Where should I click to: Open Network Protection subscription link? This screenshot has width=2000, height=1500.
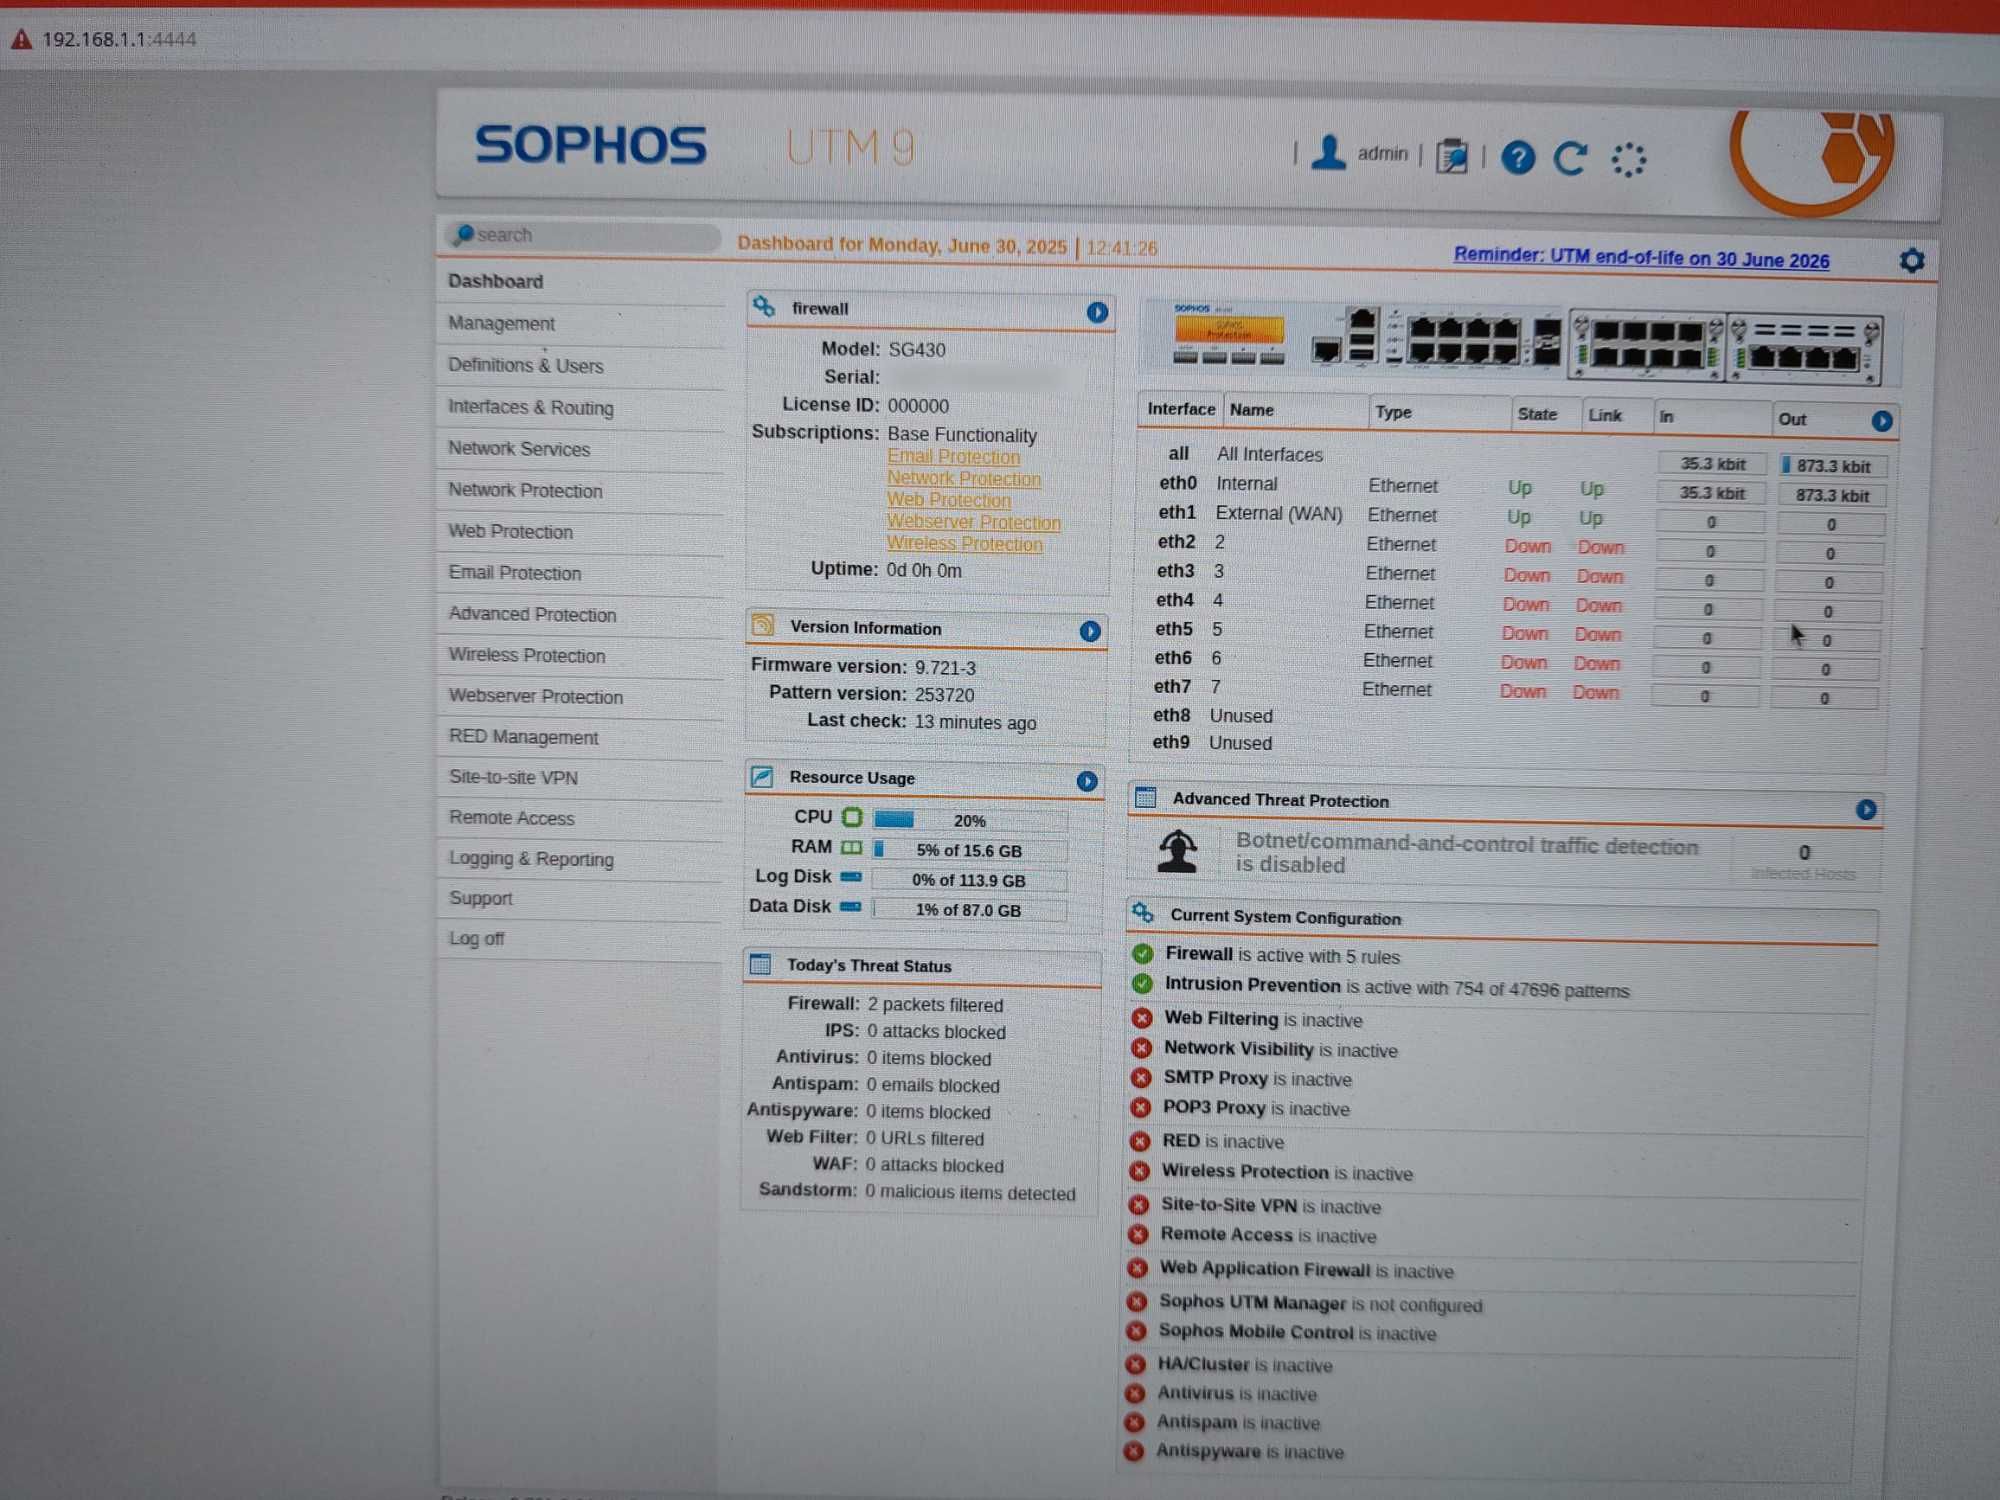[x=964, y=478]
